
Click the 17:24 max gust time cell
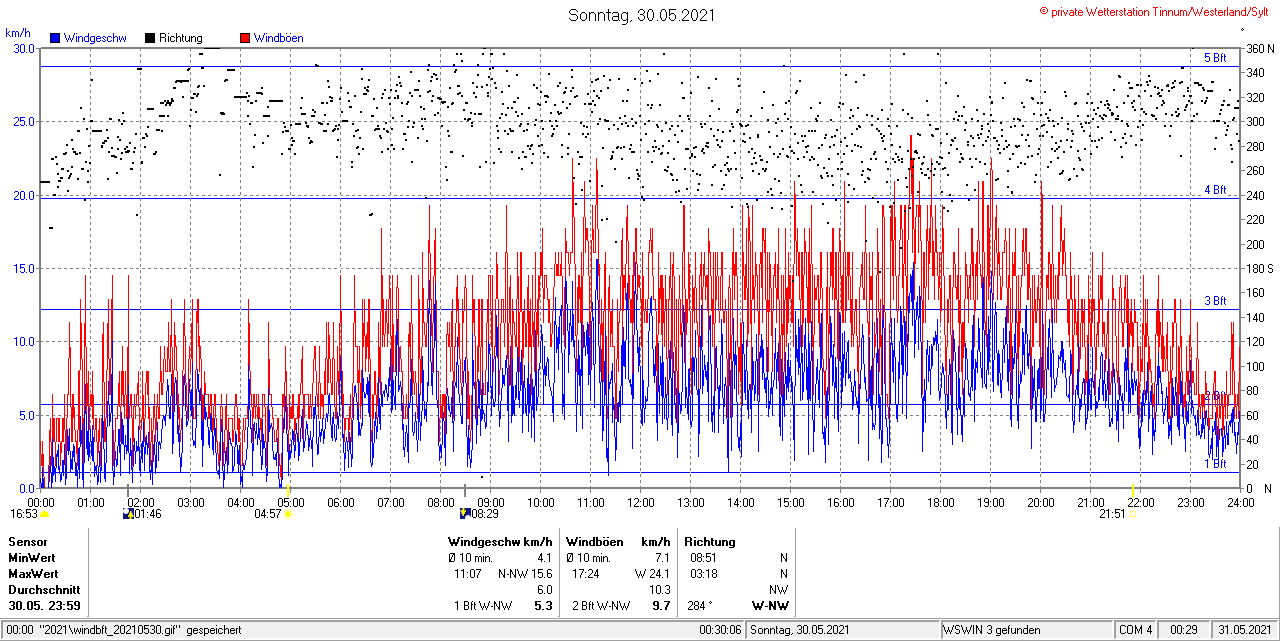point(586,574)
